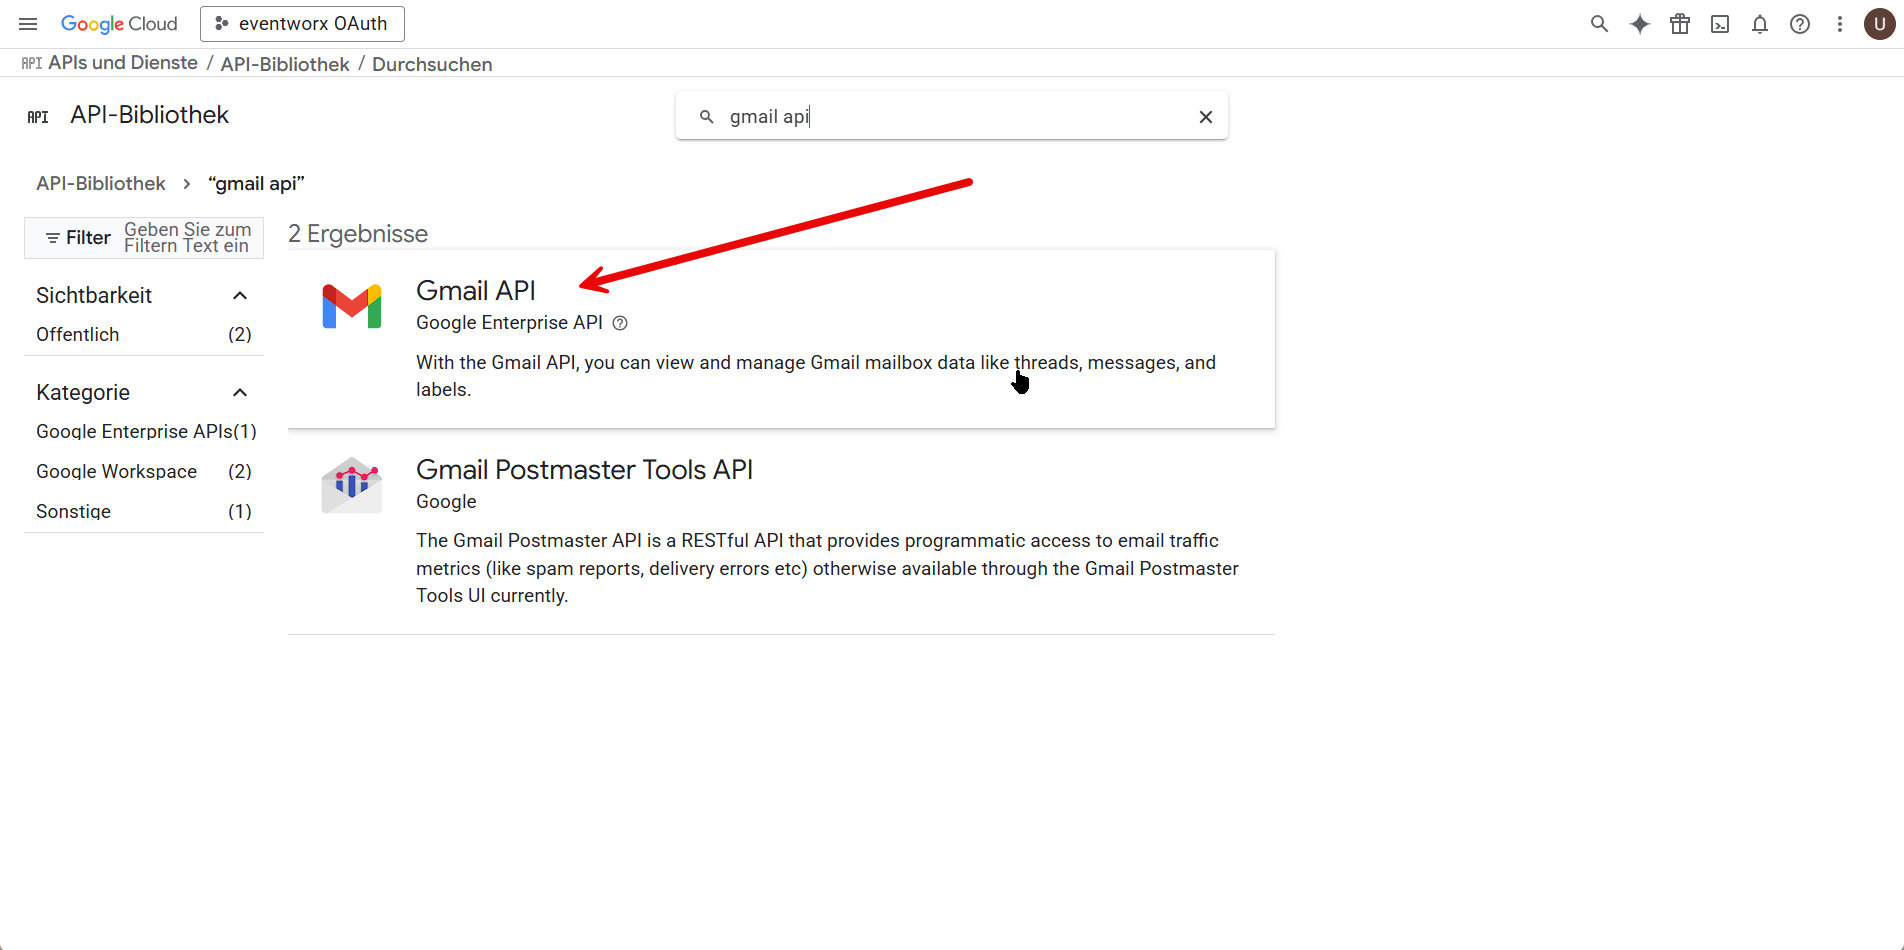This screenshot has width=1904, height=950.
Task: Open the user account avatar U
Action: tap(1880, 24)
